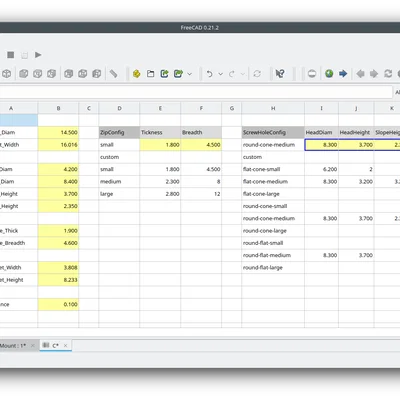The width and height of the screenshot is (400, 400).
Task: Close the C* spreadsheet tab
Action: 65,346
